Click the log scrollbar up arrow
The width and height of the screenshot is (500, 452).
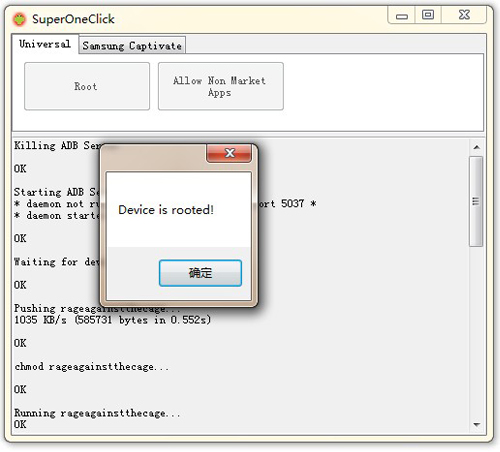pos(477,147)
